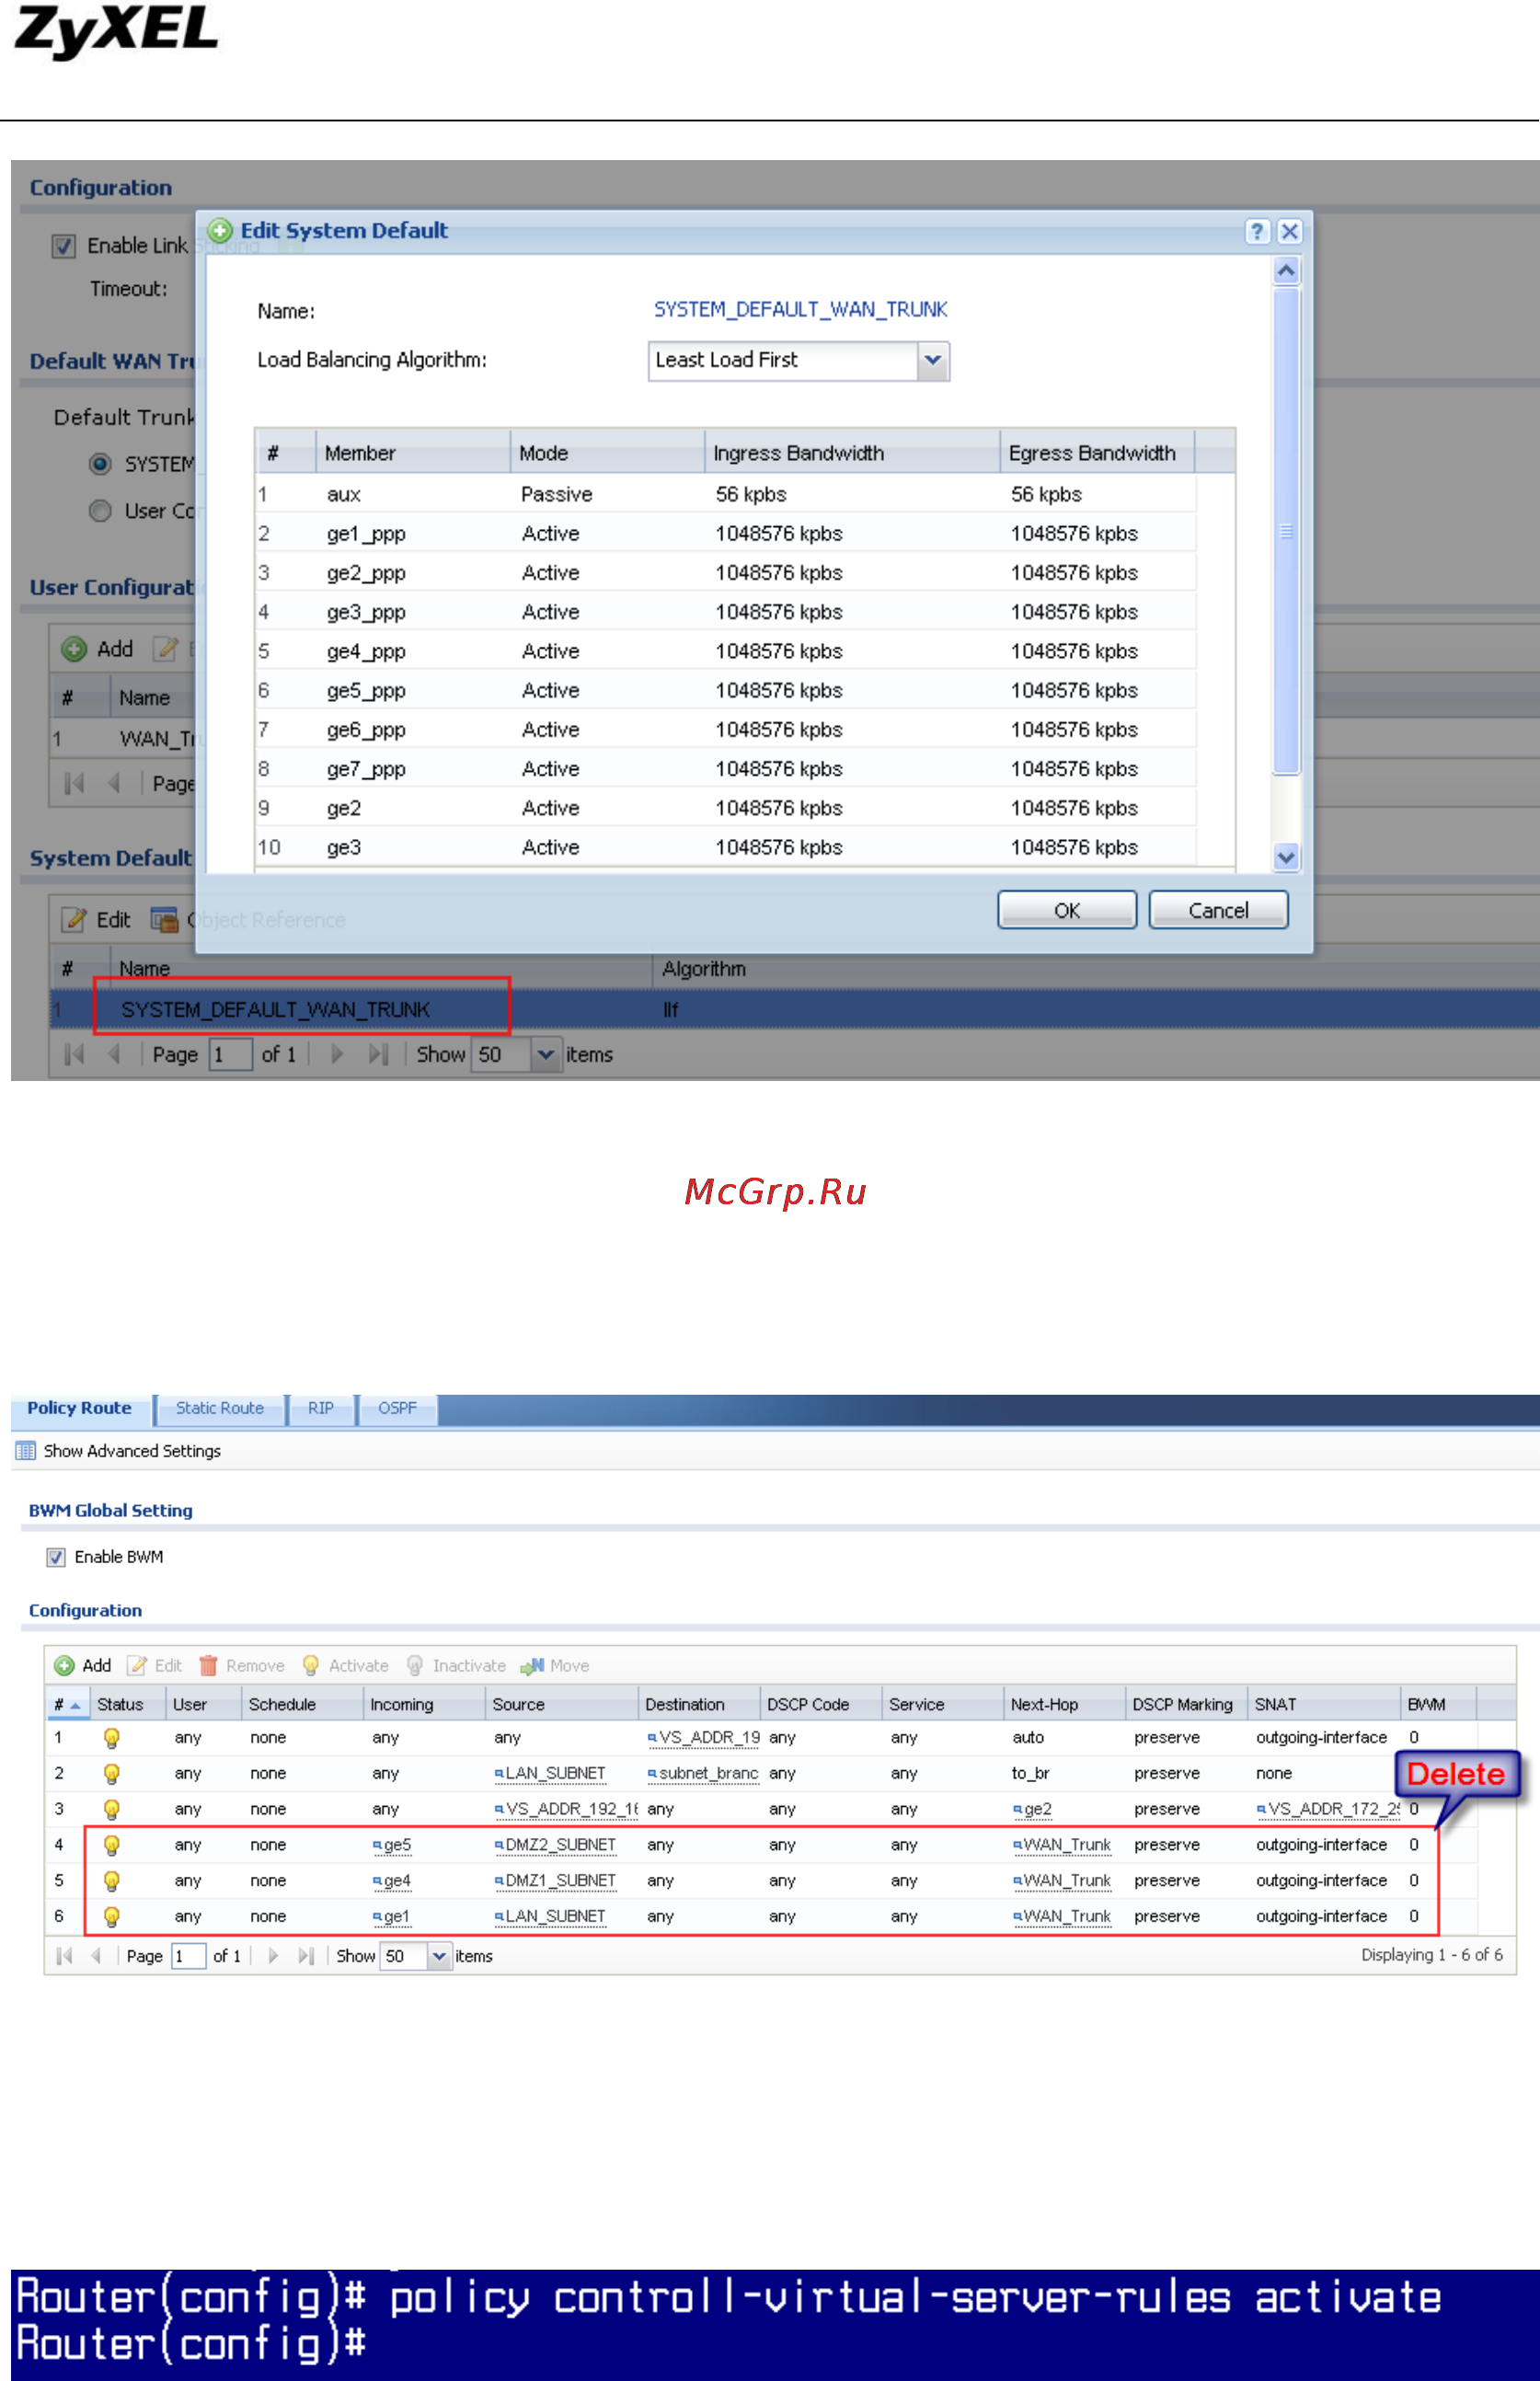Go to next page in System Default pager
This screenshot has height=2381, width=1540.
pos(337,1054)
